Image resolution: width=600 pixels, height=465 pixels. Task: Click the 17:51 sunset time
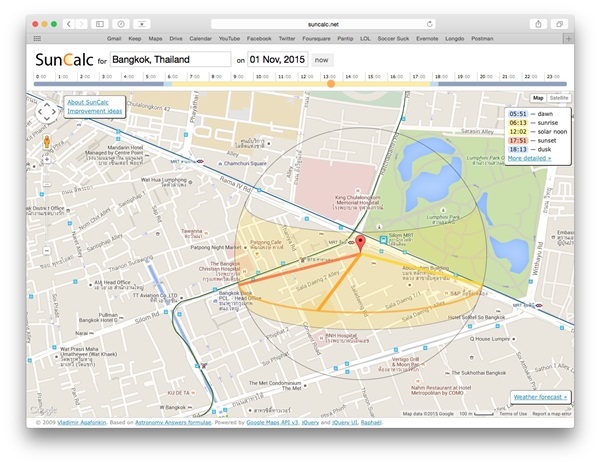(x=518, y=140)
